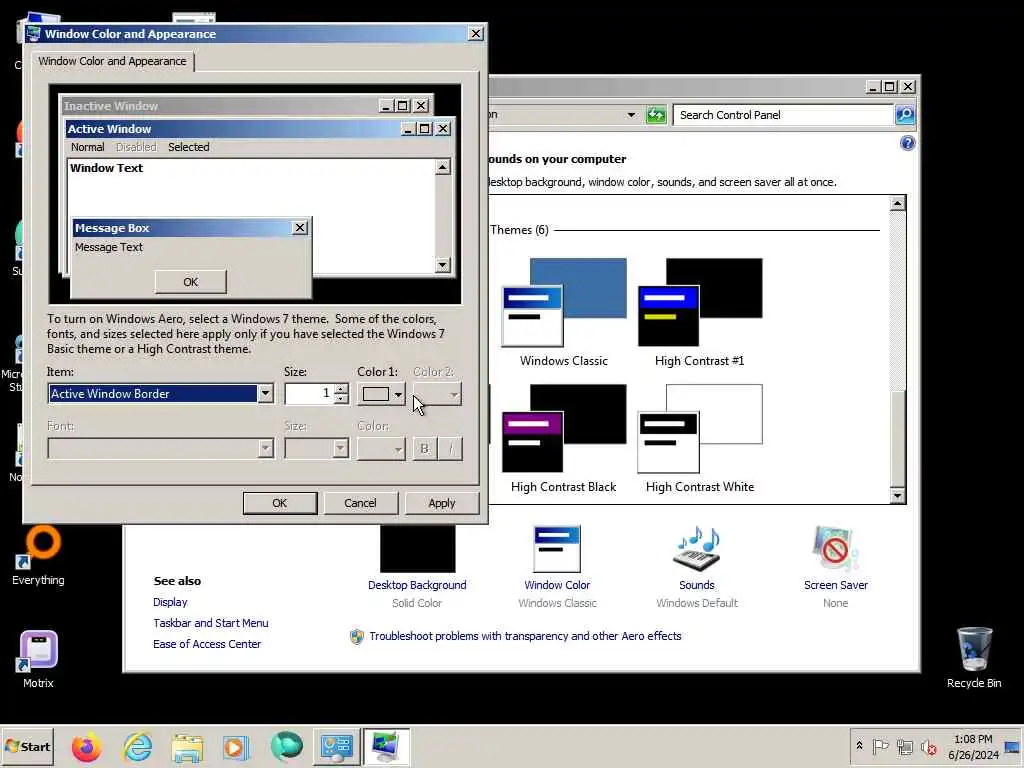Select the Window Color and Appearance tab
The height and width of the screenshot is (768, 1024).
tap(112, 61)
